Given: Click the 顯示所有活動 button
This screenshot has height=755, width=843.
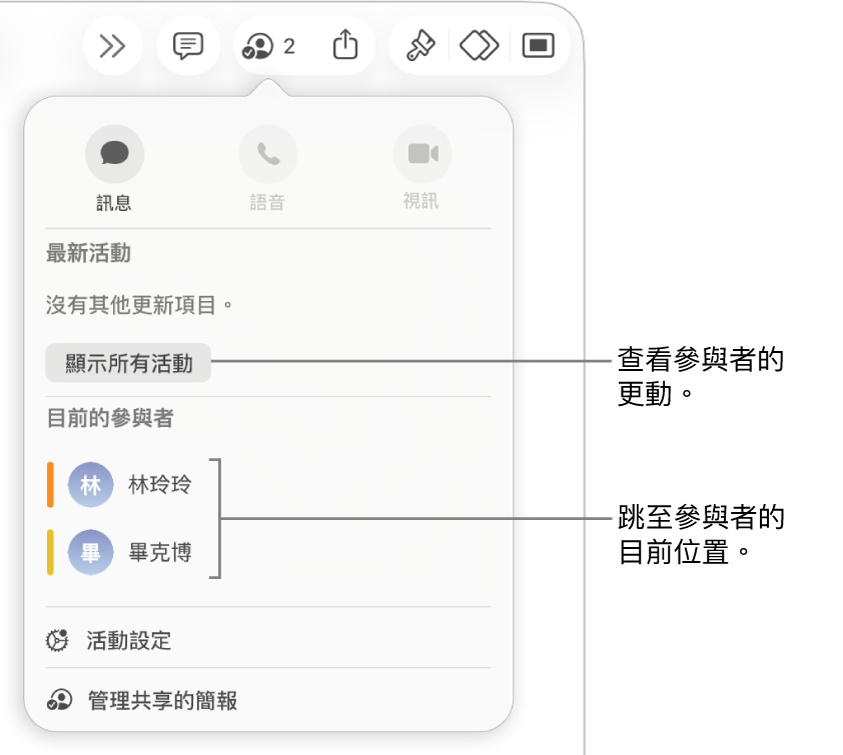Looking at the screenshot, I should [127, 362].
